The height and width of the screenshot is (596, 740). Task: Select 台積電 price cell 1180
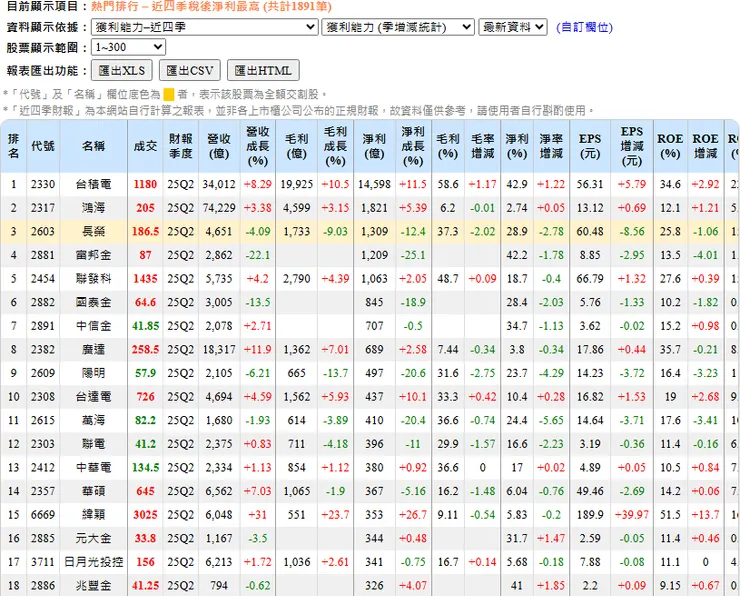[145, 184]
